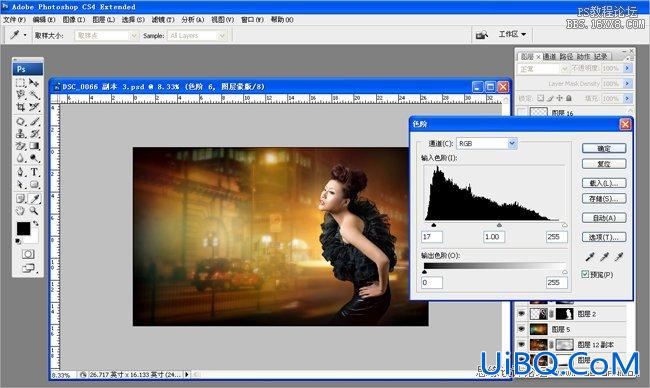Open the 通道(C) RGB channel dropdown
This screenshot has height=388, width=650.
pyautogui.click(x=512, y=143)
